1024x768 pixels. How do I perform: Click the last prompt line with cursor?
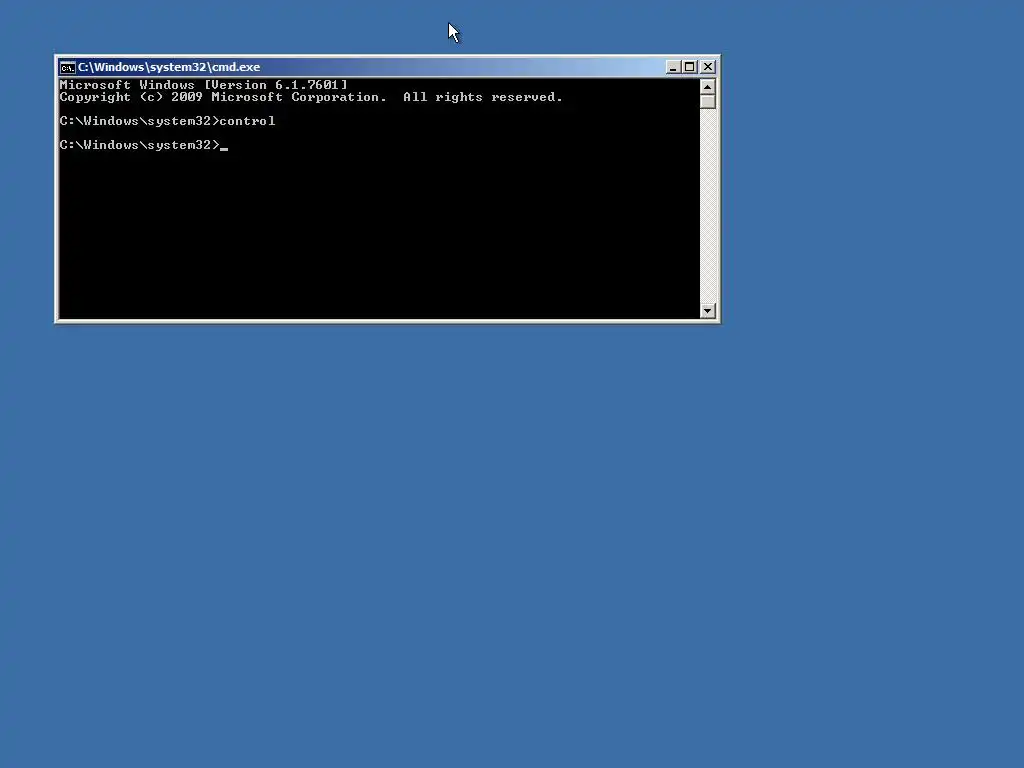pos(144,145)
